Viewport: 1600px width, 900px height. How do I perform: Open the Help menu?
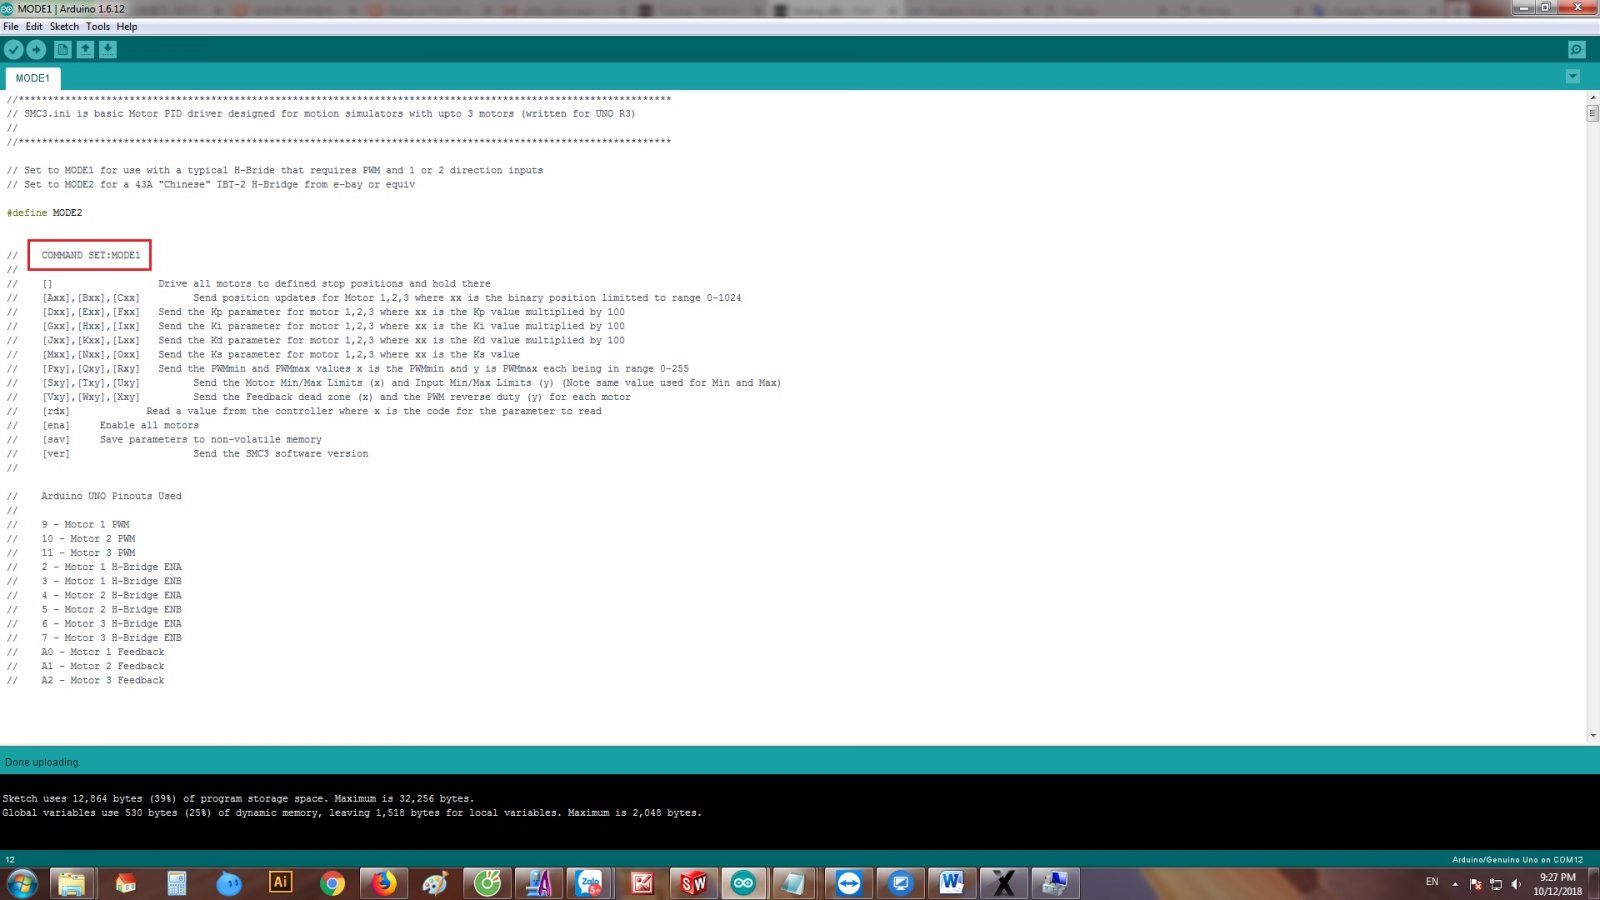tap(127, 27)
